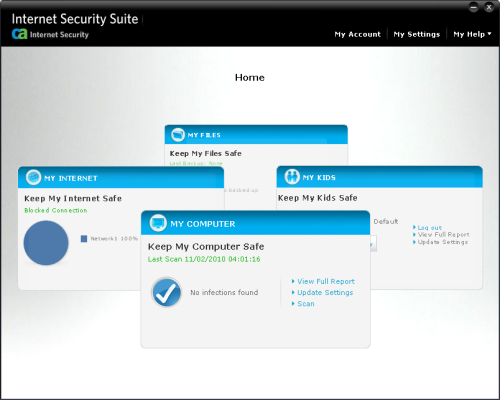Minimize the Internet Security Suite window
This screenshot has width=500, height=400.
474,7
